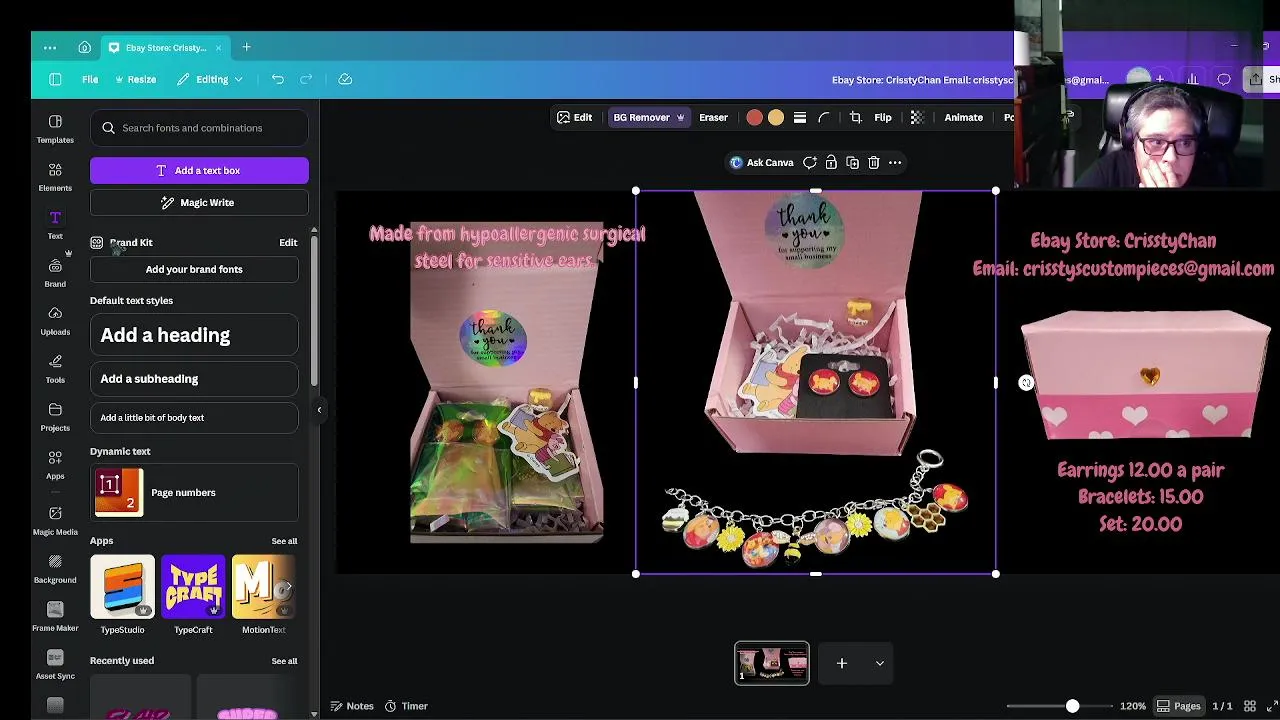
Task: Activate the BG Remover tool
Action: pos(648,117)
